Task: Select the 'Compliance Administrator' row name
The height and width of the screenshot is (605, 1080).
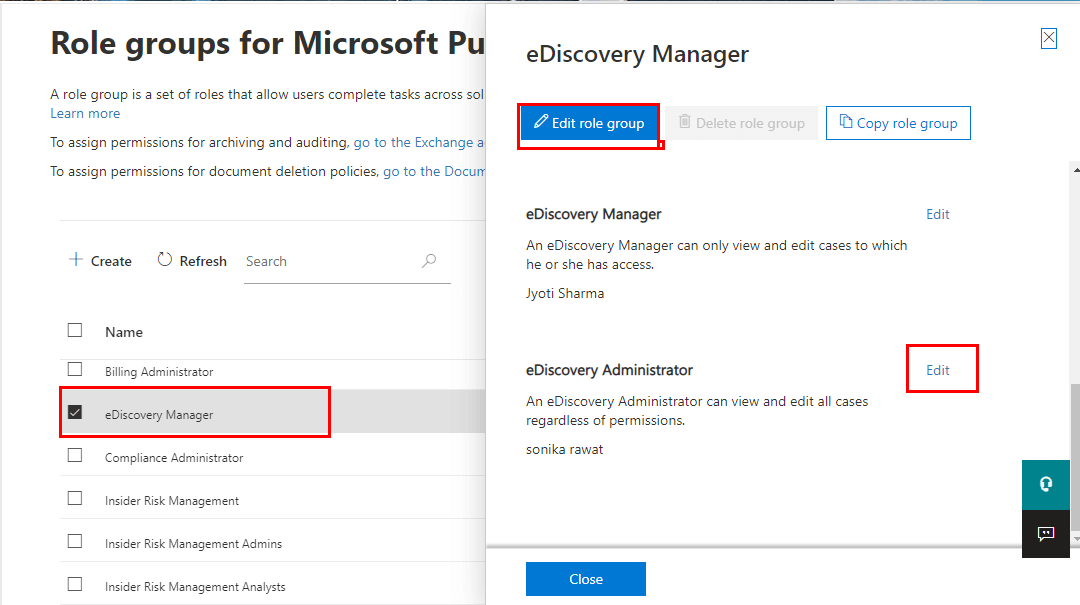Action: point(174,458)
